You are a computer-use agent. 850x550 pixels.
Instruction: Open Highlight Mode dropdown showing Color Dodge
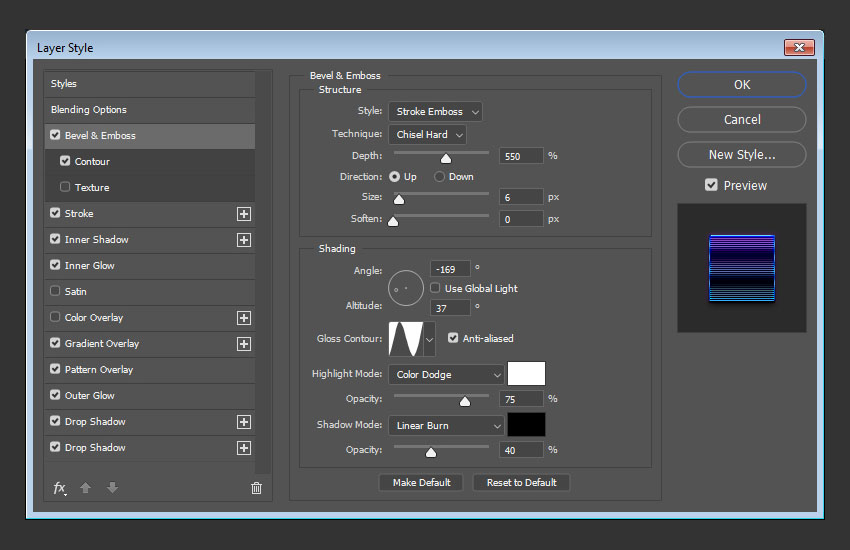[x=446, y=375]
